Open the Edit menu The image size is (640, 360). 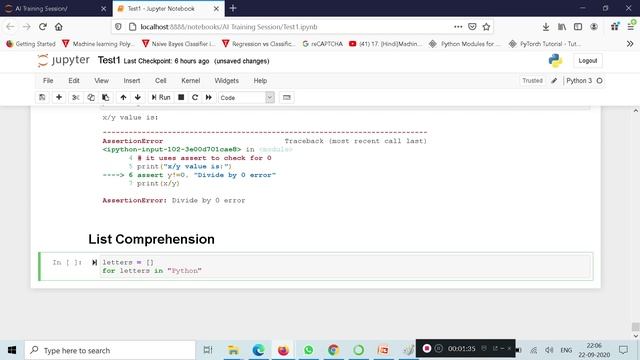tap(74, 81)
